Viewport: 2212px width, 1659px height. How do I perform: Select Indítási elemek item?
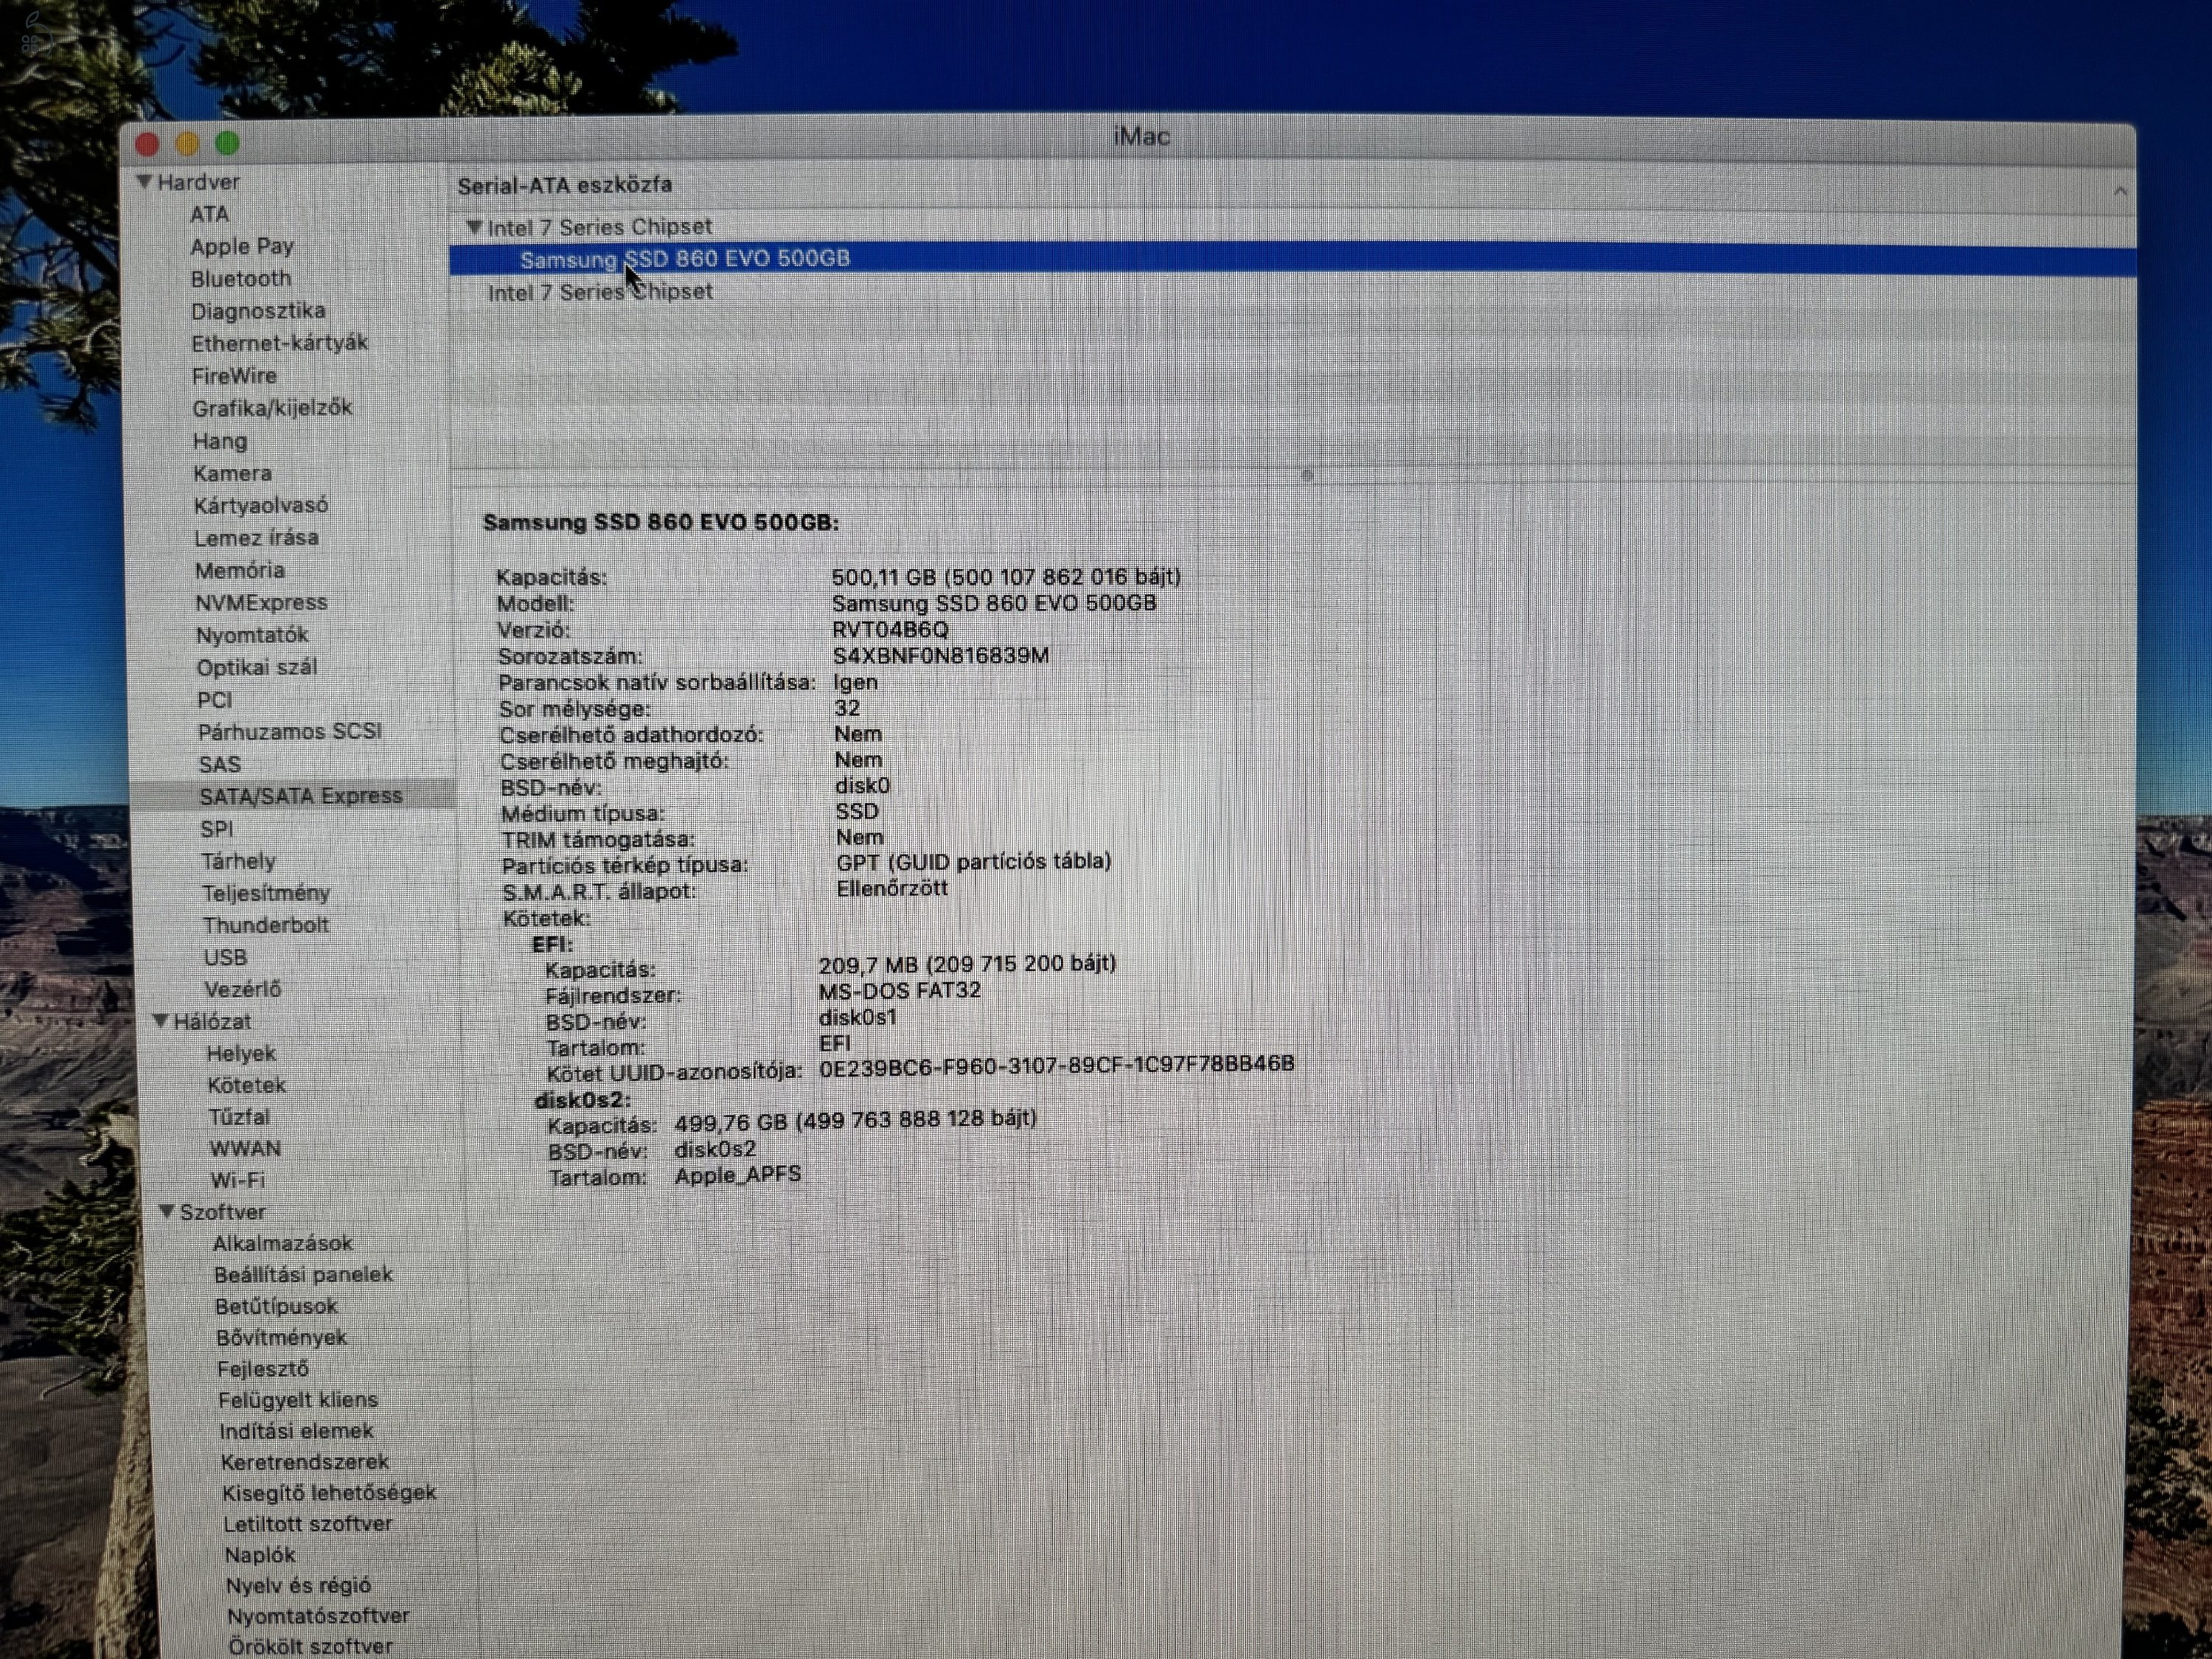296,1431
